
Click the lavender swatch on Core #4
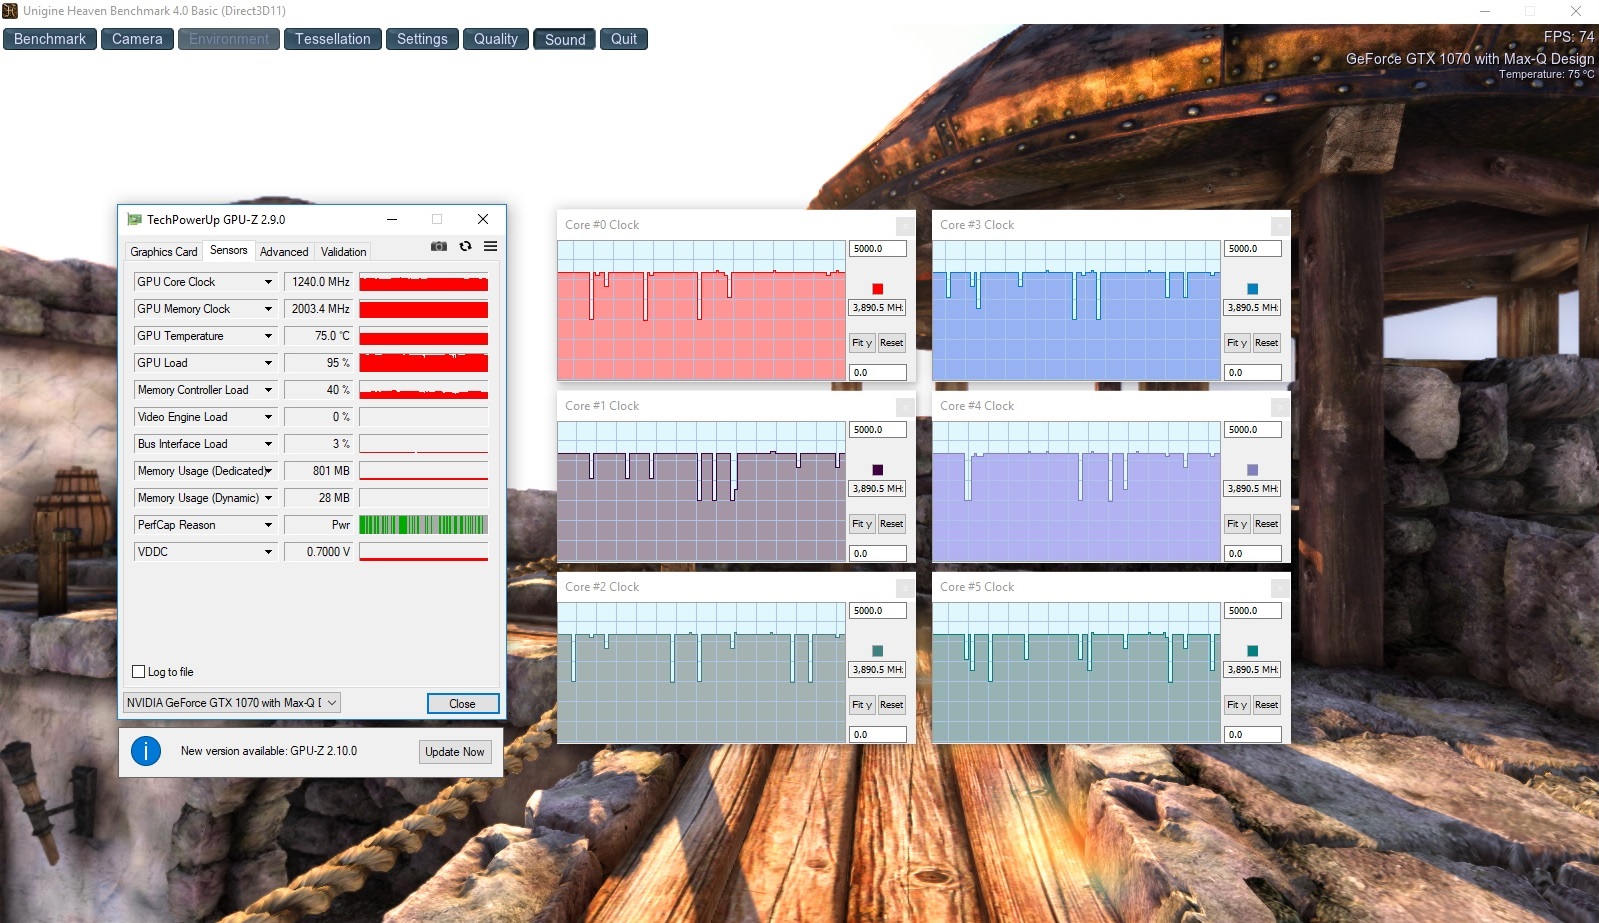(1253, 470)
